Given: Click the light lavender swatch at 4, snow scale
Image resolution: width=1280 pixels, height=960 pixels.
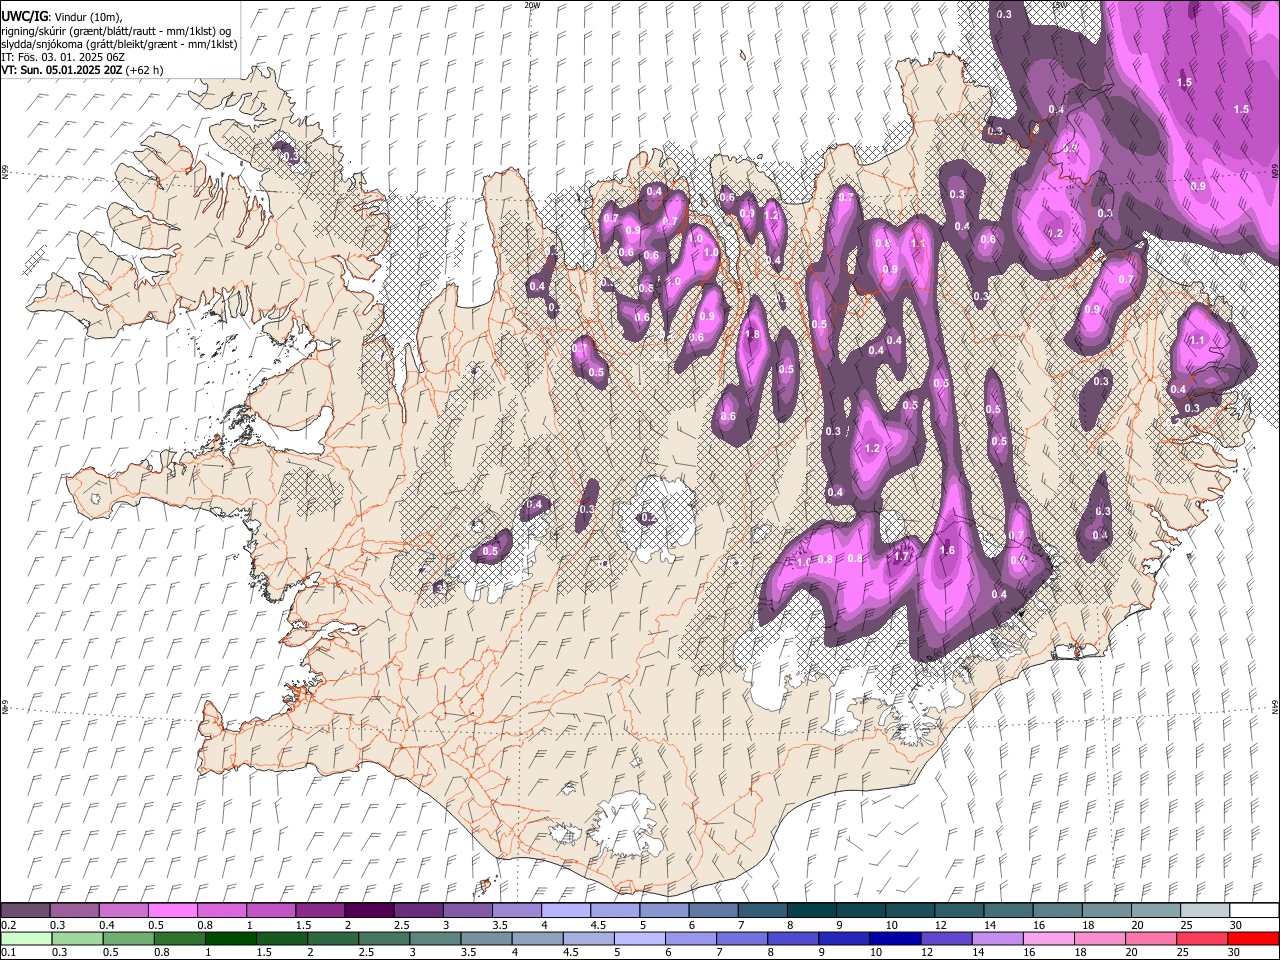Looking at the screenshot, I should pos(564,911).
